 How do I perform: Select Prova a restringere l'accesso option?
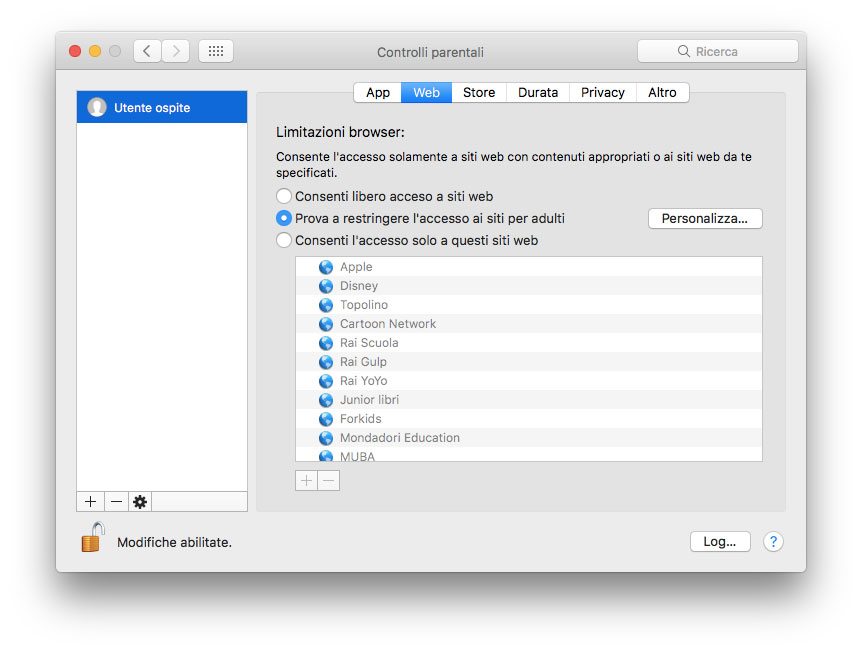(284, 218)
